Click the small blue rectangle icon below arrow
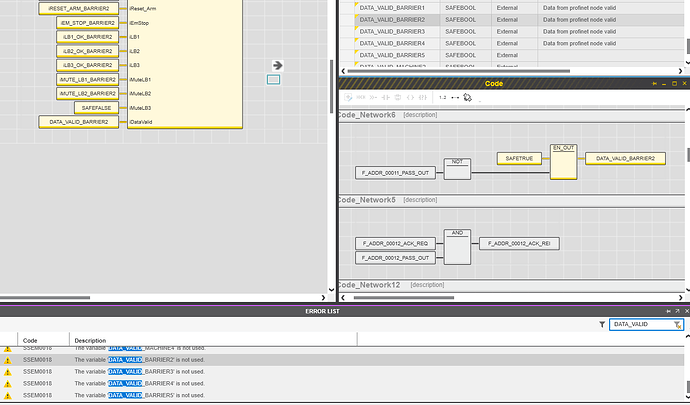690x405 pixels. tap(273, 80)
